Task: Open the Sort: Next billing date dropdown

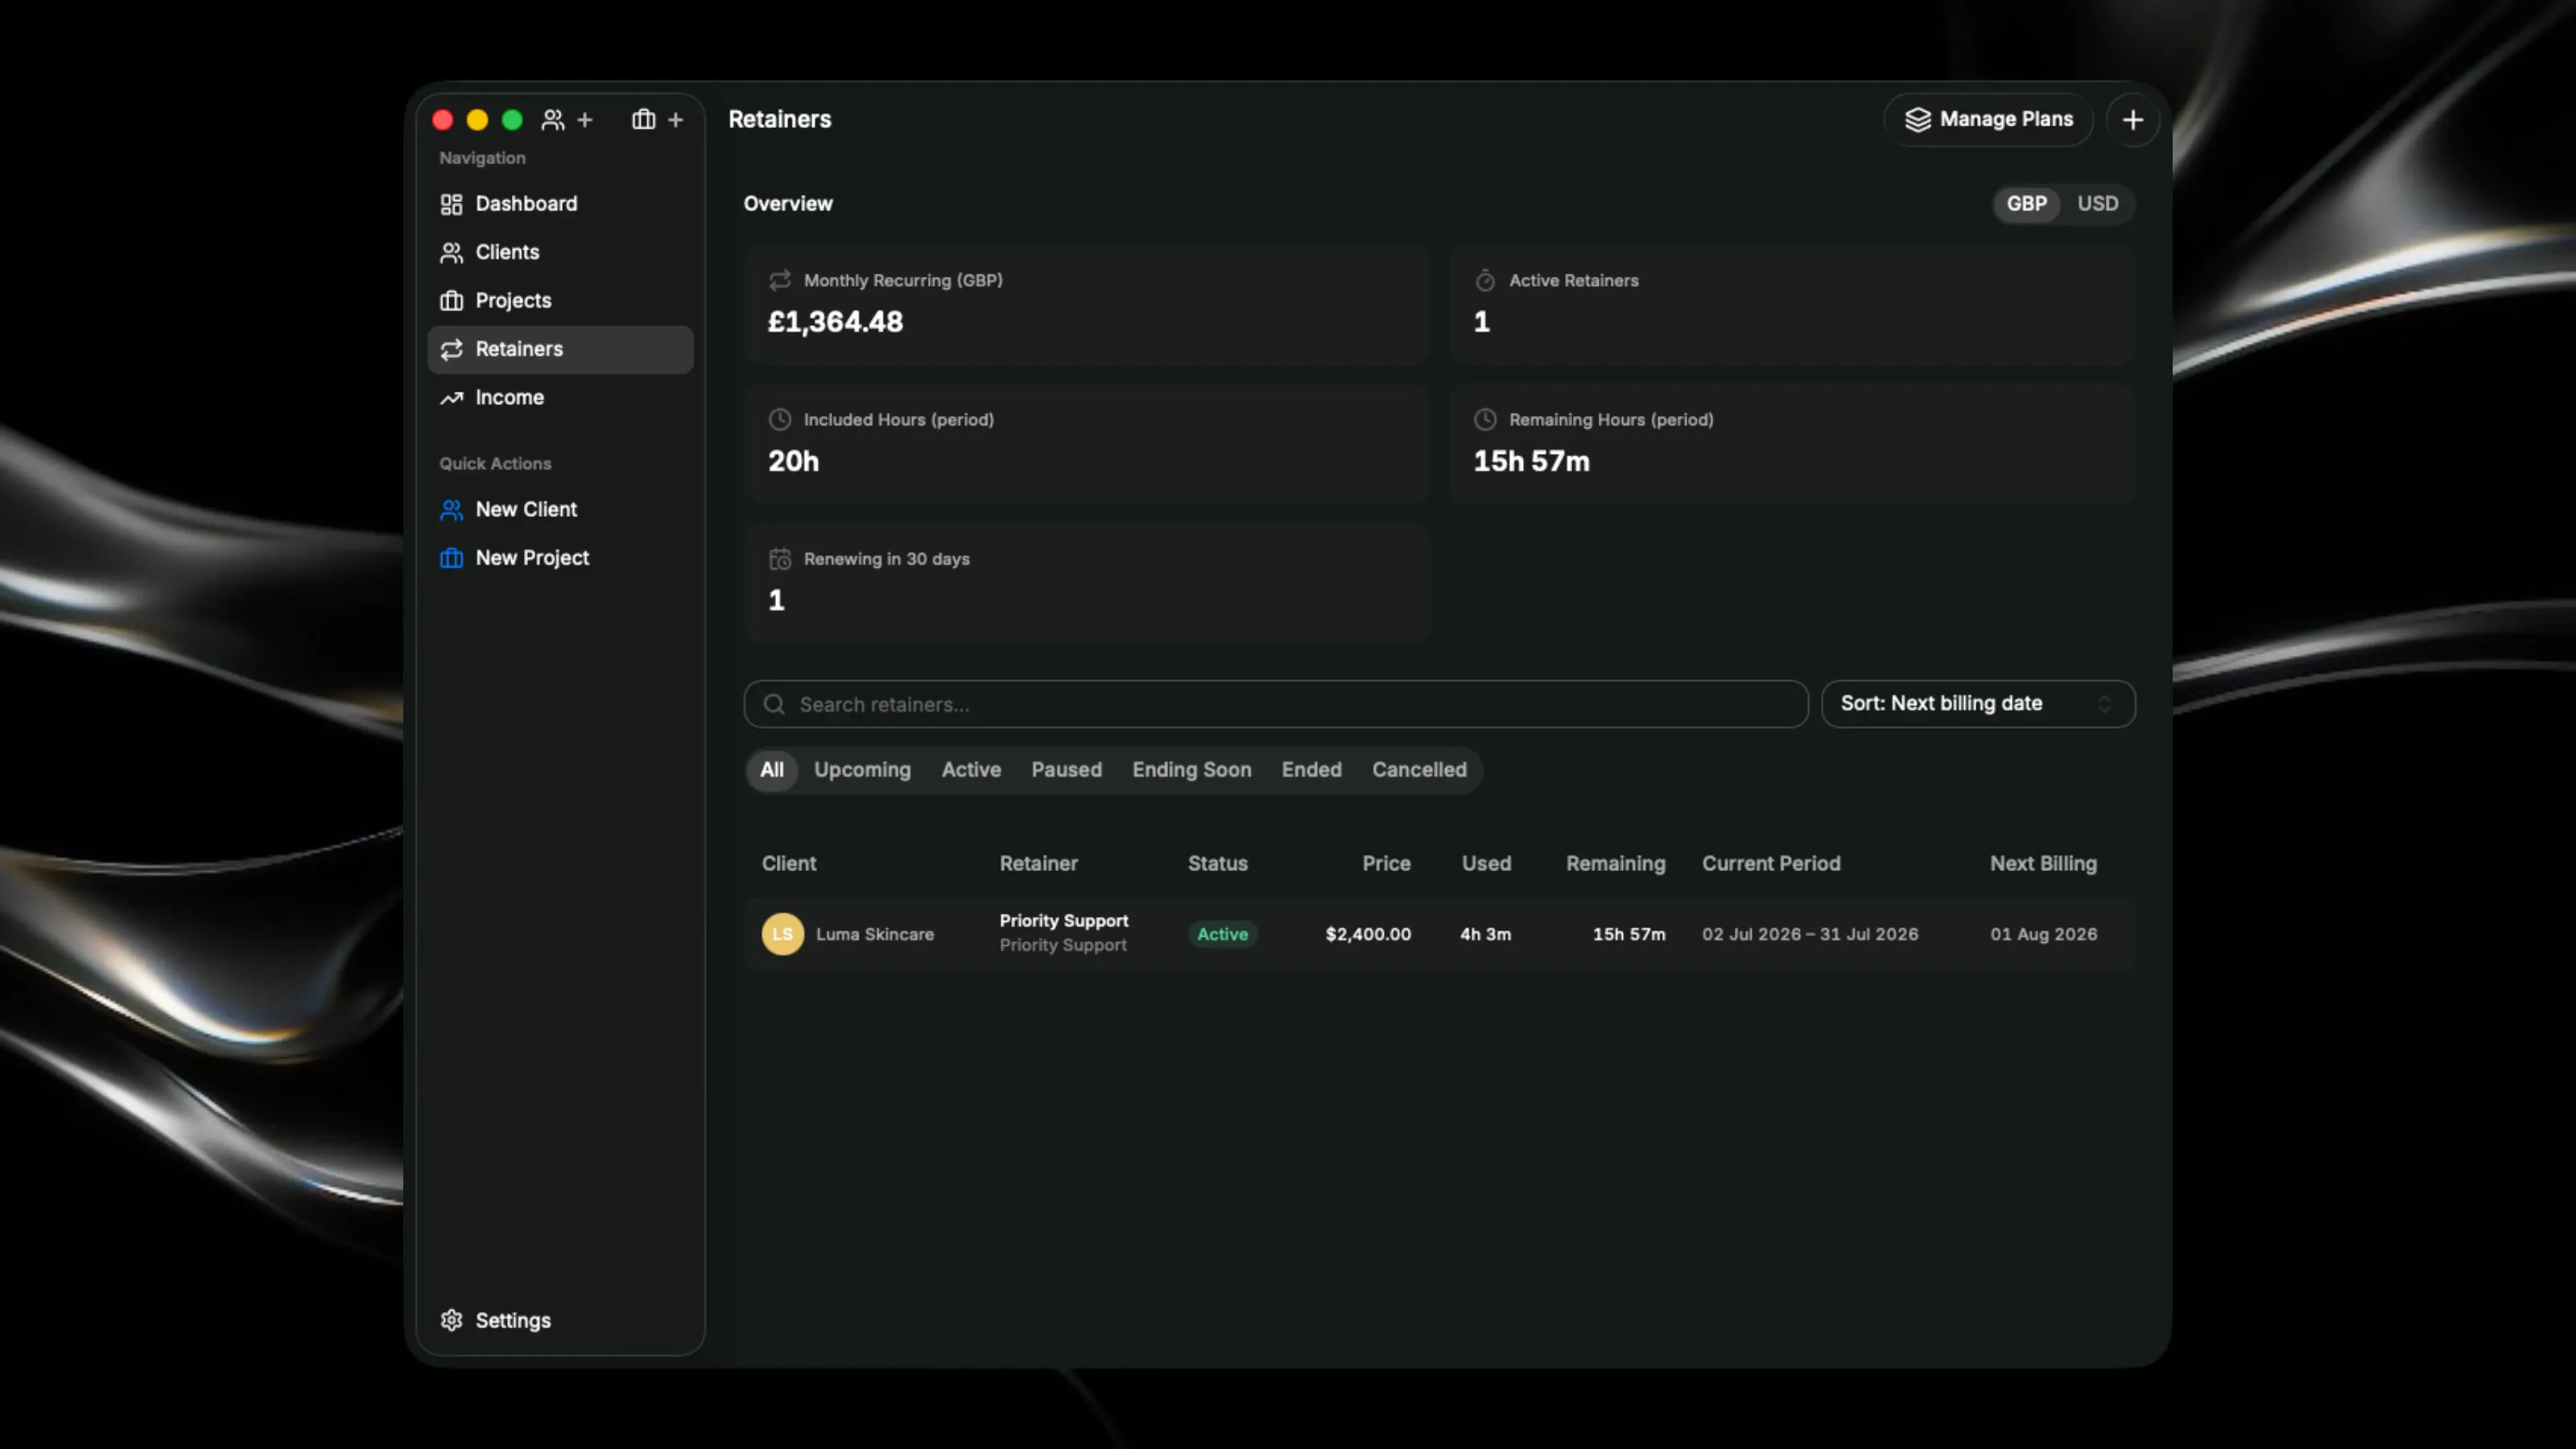Action: (1978, 704)
